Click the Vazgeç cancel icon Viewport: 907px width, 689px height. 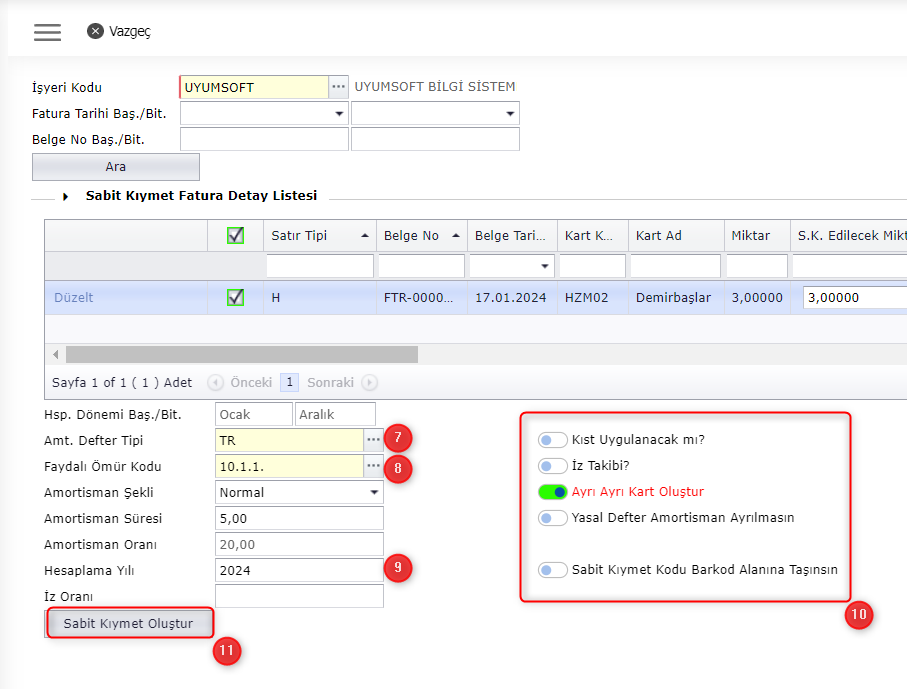(x=95, y=31)
